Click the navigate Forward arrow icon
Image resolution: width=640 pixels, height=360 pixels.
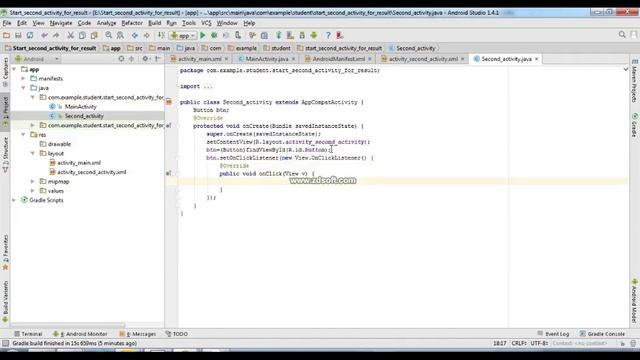146,36
